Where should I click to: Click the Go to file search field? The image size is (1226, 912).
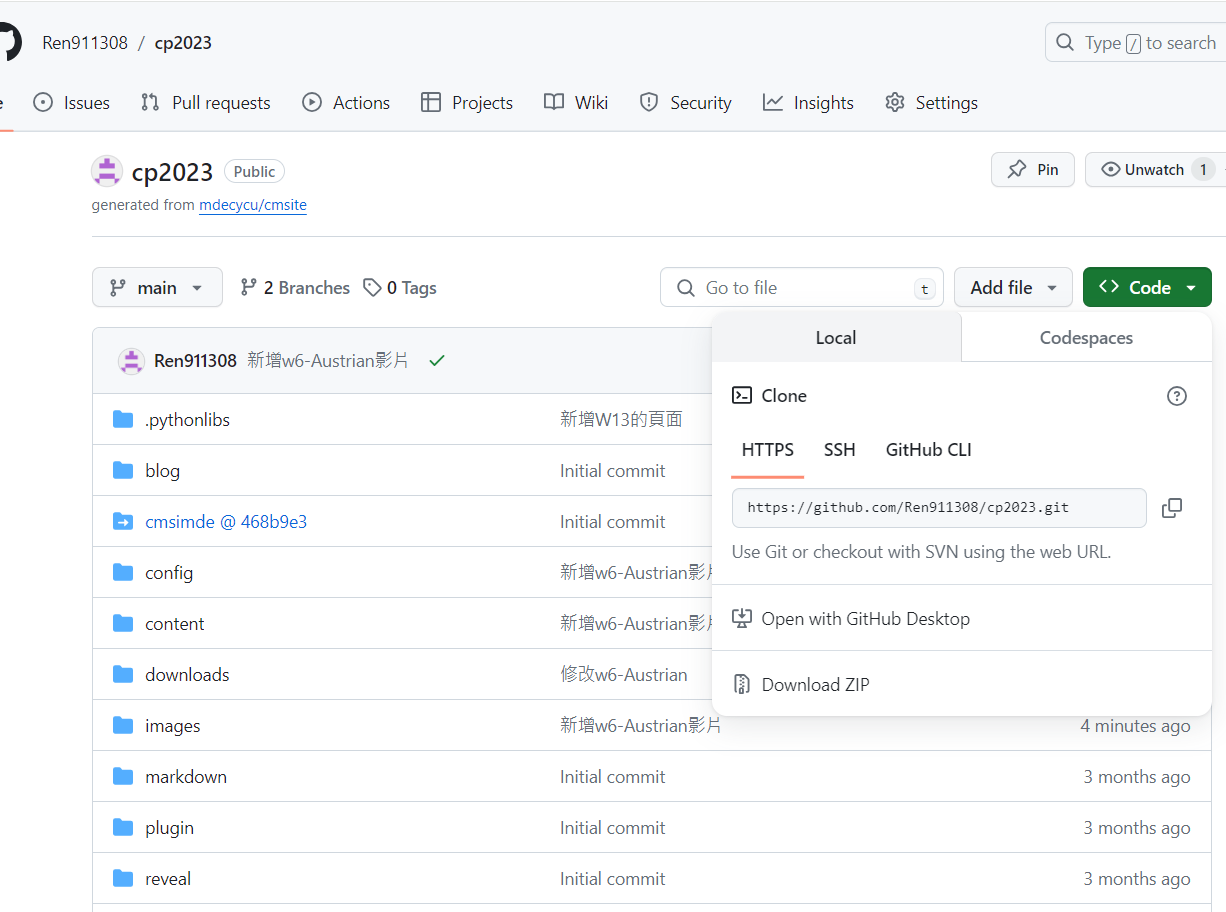[x=800, y=288]
